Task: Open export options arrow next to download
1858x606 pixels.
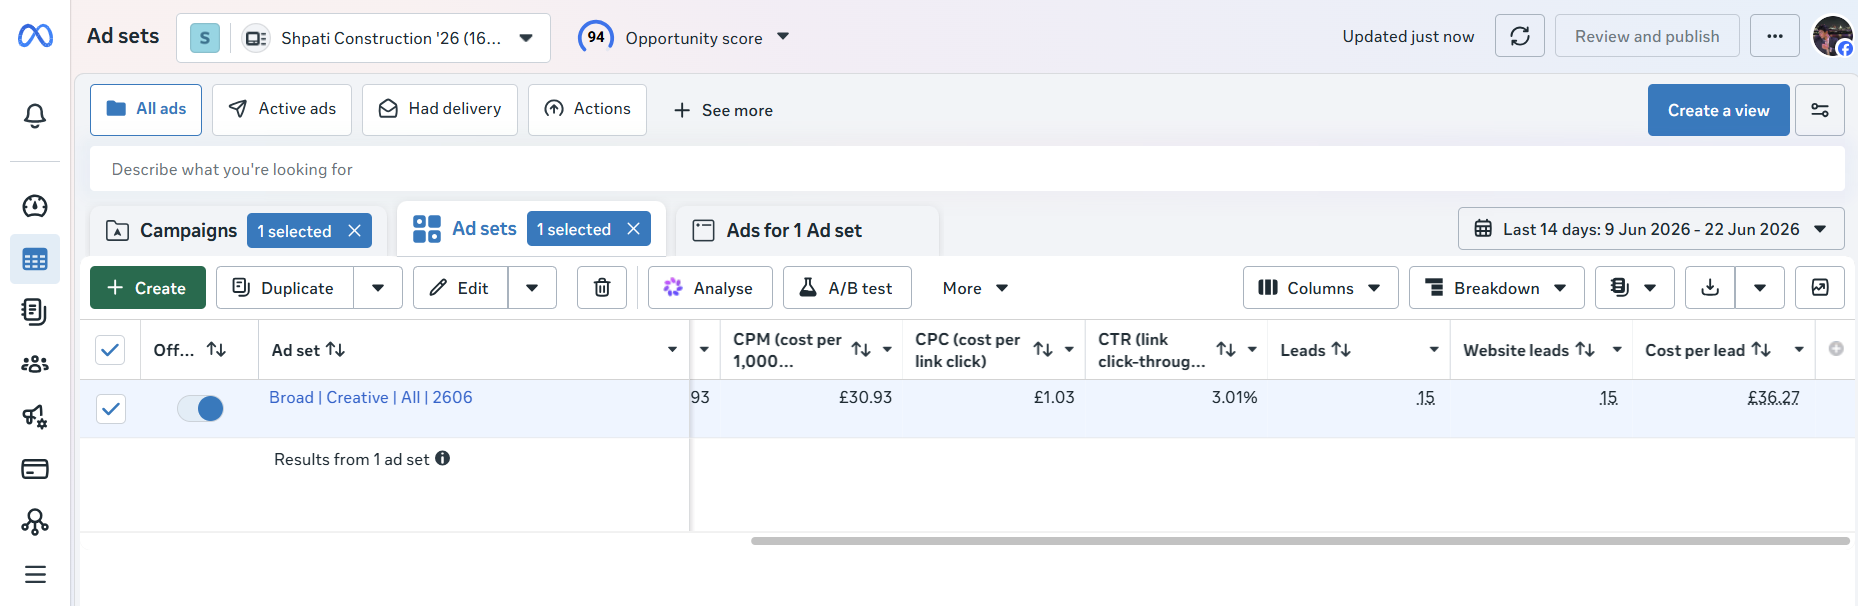Action: (x=1760, y=288)
